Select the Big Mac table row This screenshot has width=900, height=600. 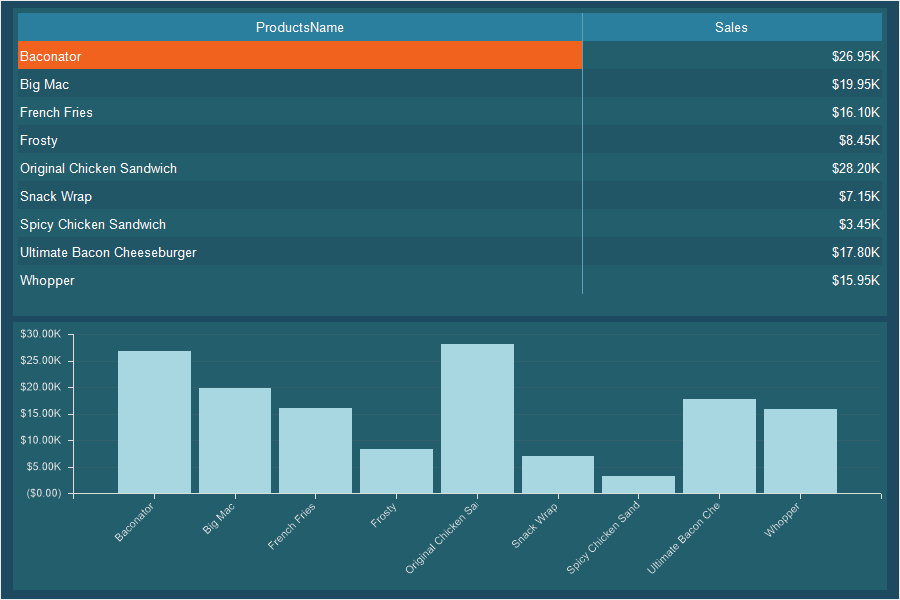[x=300, y=85]
